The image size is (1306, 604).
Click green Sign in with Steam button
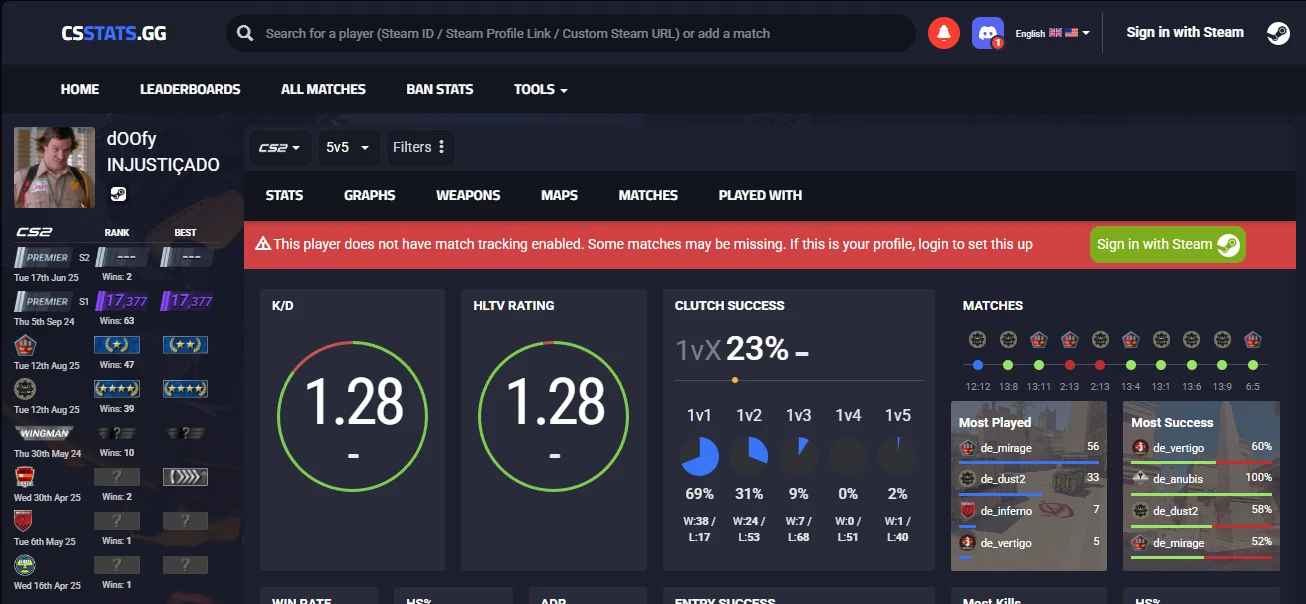(x=1167, y=244)
